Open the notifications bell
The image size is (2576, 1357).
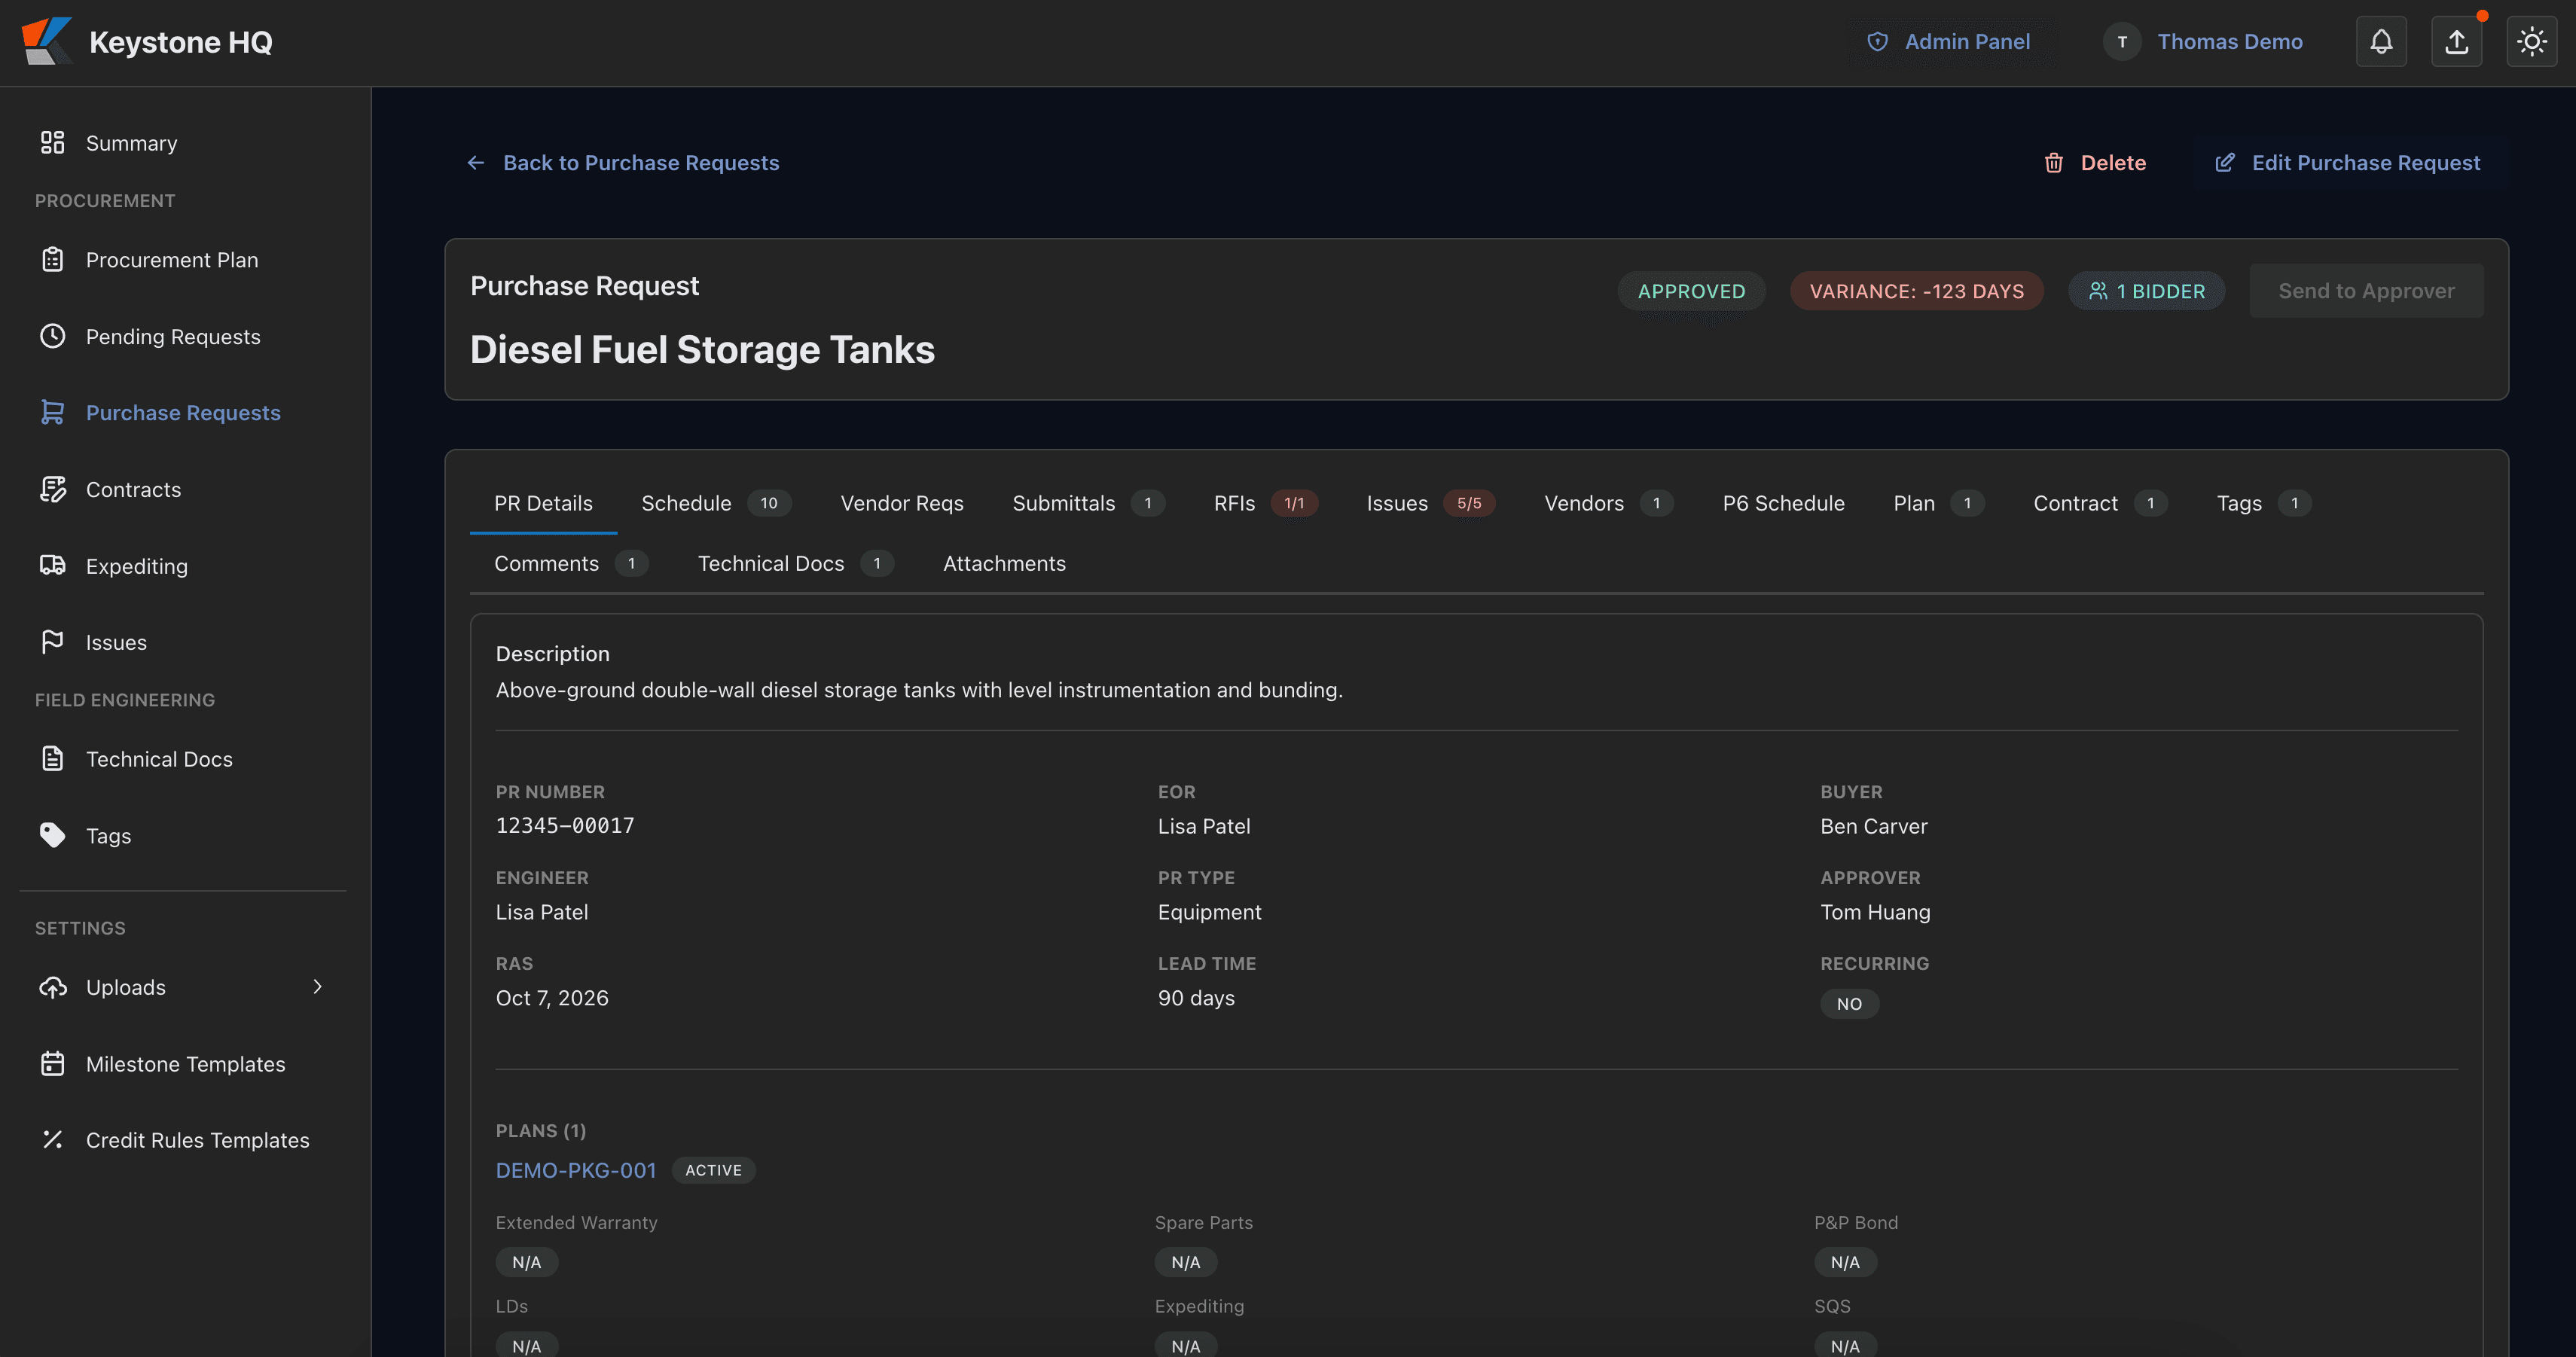pyautogui.click(x=2381, y=41)
